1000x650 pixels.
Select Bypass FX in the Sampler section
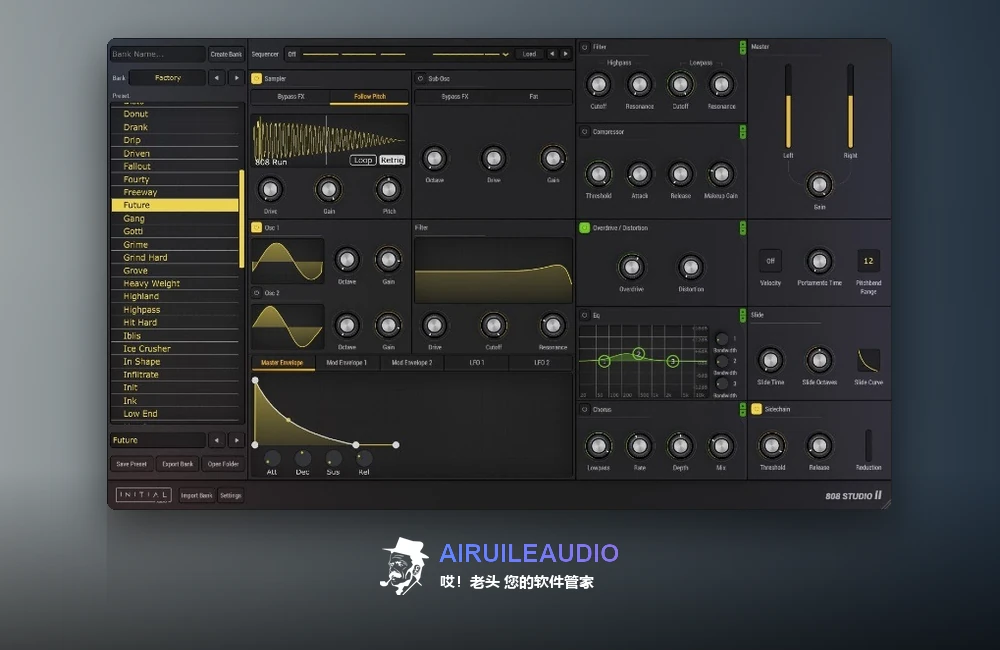pos(291,97)
